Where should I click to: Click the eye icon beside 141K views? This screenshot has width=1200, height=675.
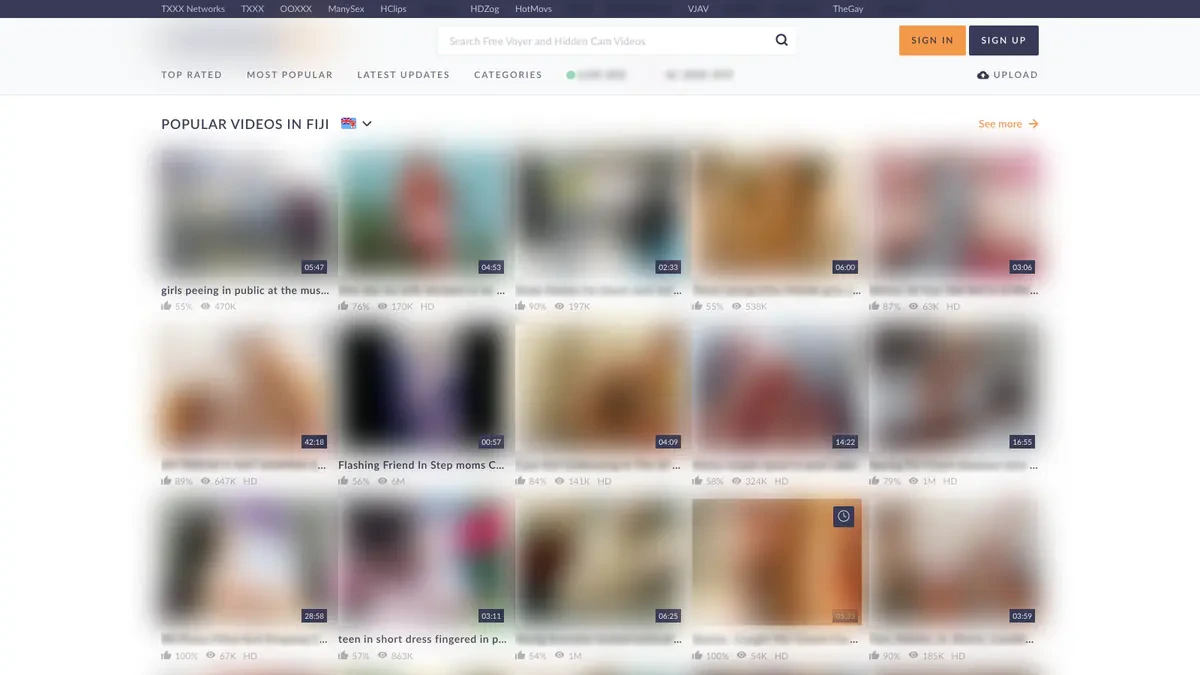(x=560, y=481)
